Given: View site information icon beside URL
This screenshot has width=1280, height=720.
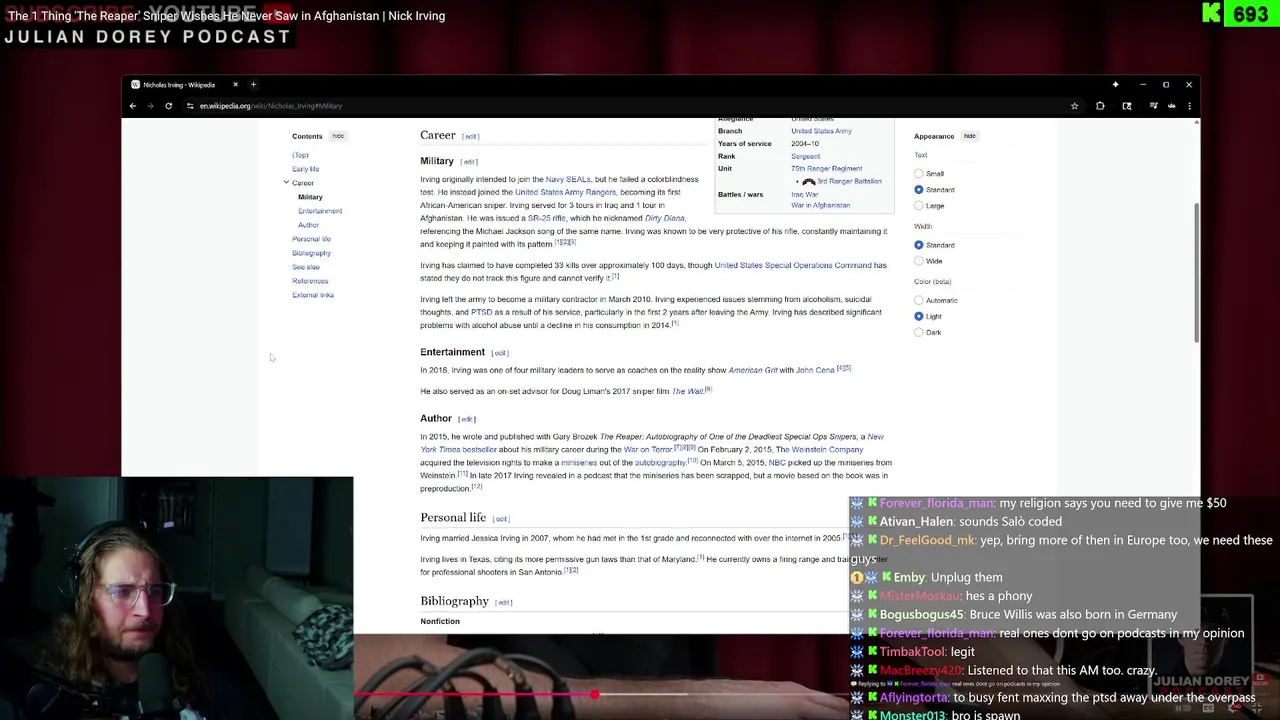Looking at the screenshot, I should [x=190, y=106].
